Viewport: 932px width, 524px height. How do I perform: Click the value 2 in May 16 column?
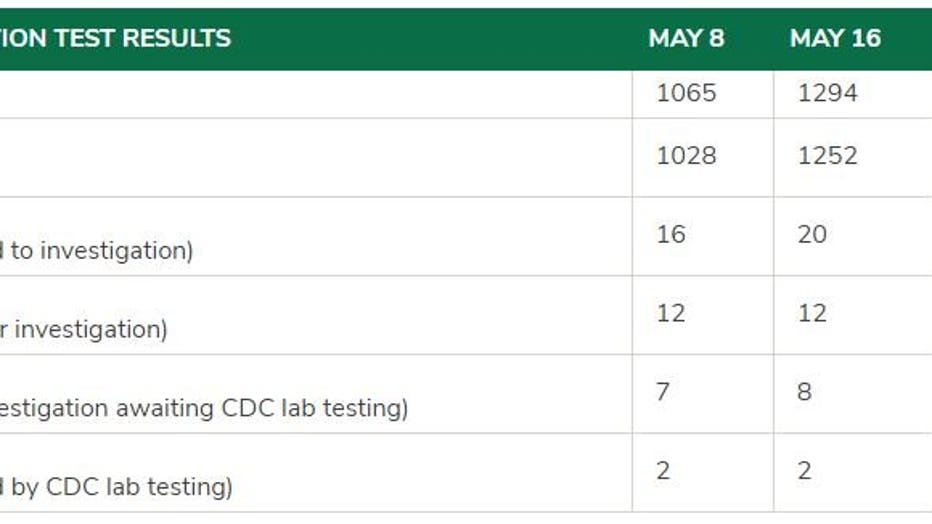[805, 471]
